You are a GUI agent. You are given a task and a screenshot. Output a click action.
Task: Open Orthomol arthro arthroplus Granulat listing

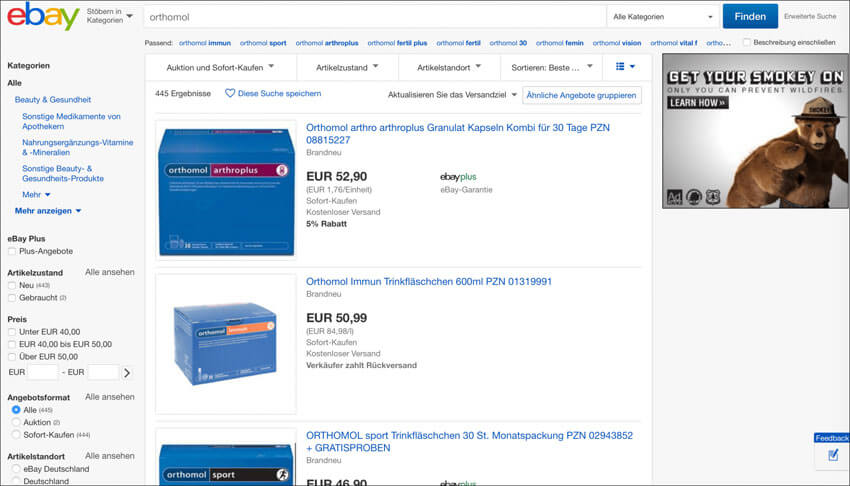tap(458, 133)
